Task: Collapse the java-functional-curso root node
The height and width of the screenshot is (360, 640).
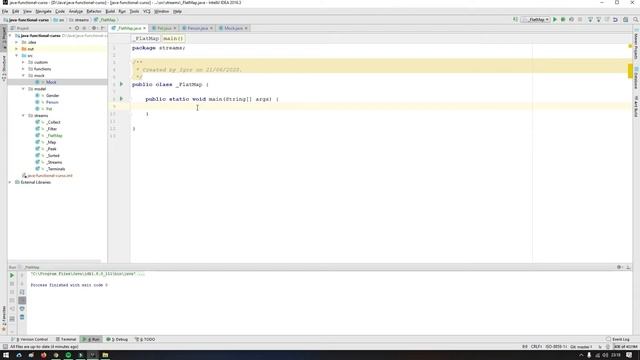Action: (11, 36)
